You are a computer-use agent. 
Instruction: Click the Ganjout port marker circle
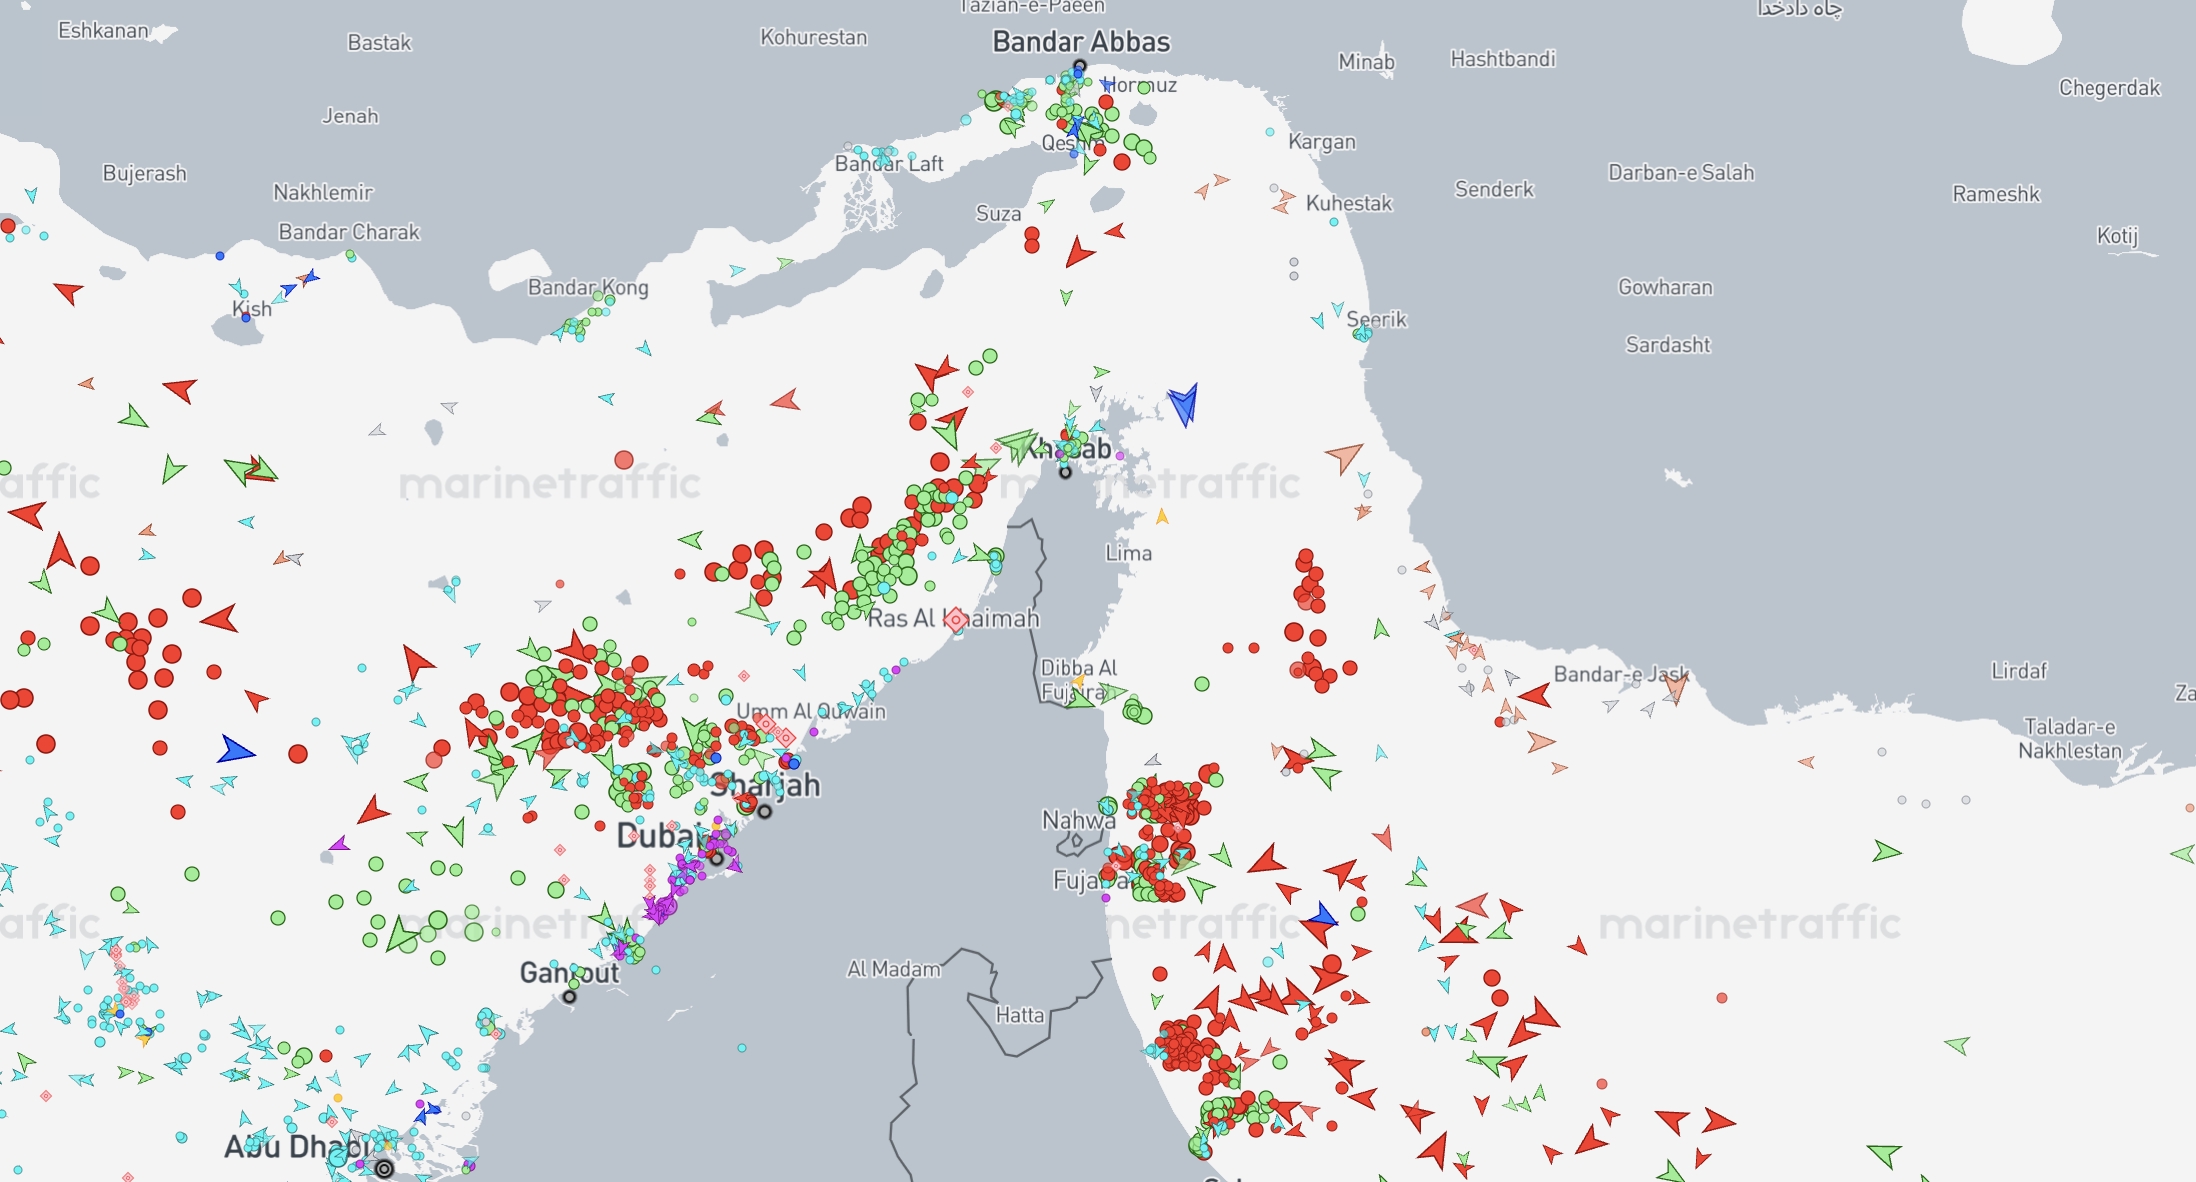click(570, 996)
